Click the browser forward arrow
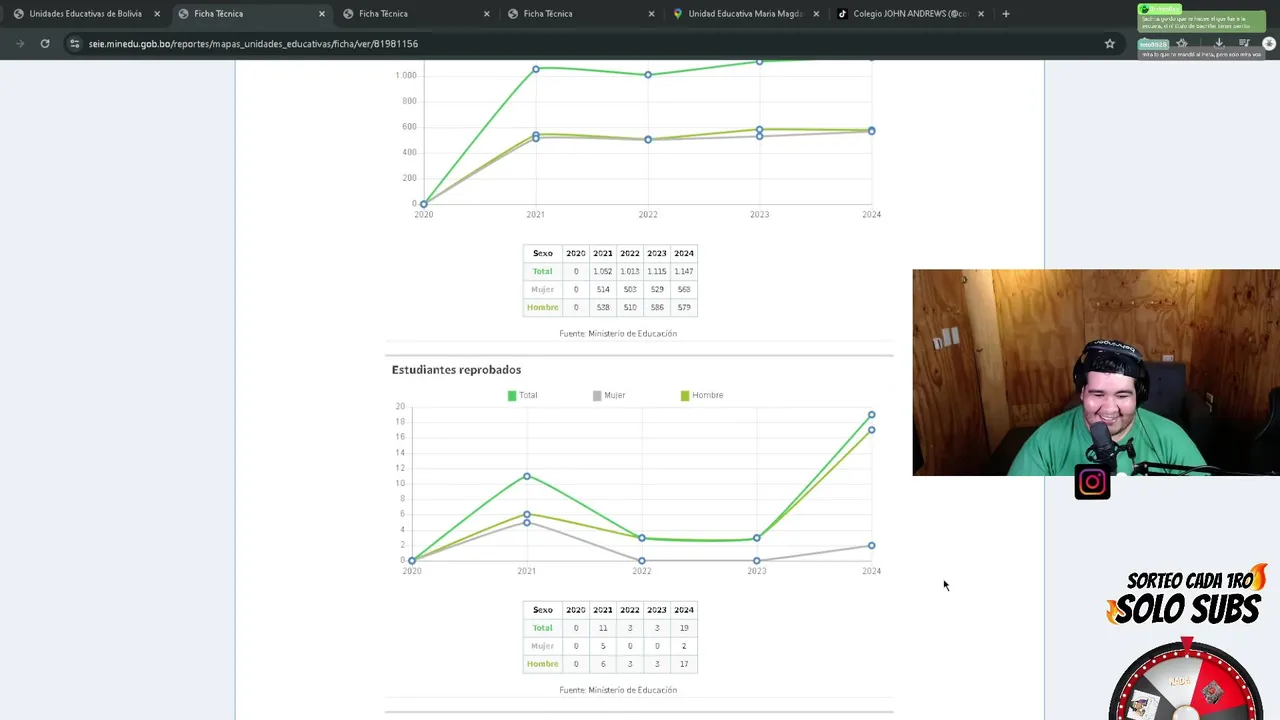The height and width of the screenshot is (720, 1280). (20, 43)
